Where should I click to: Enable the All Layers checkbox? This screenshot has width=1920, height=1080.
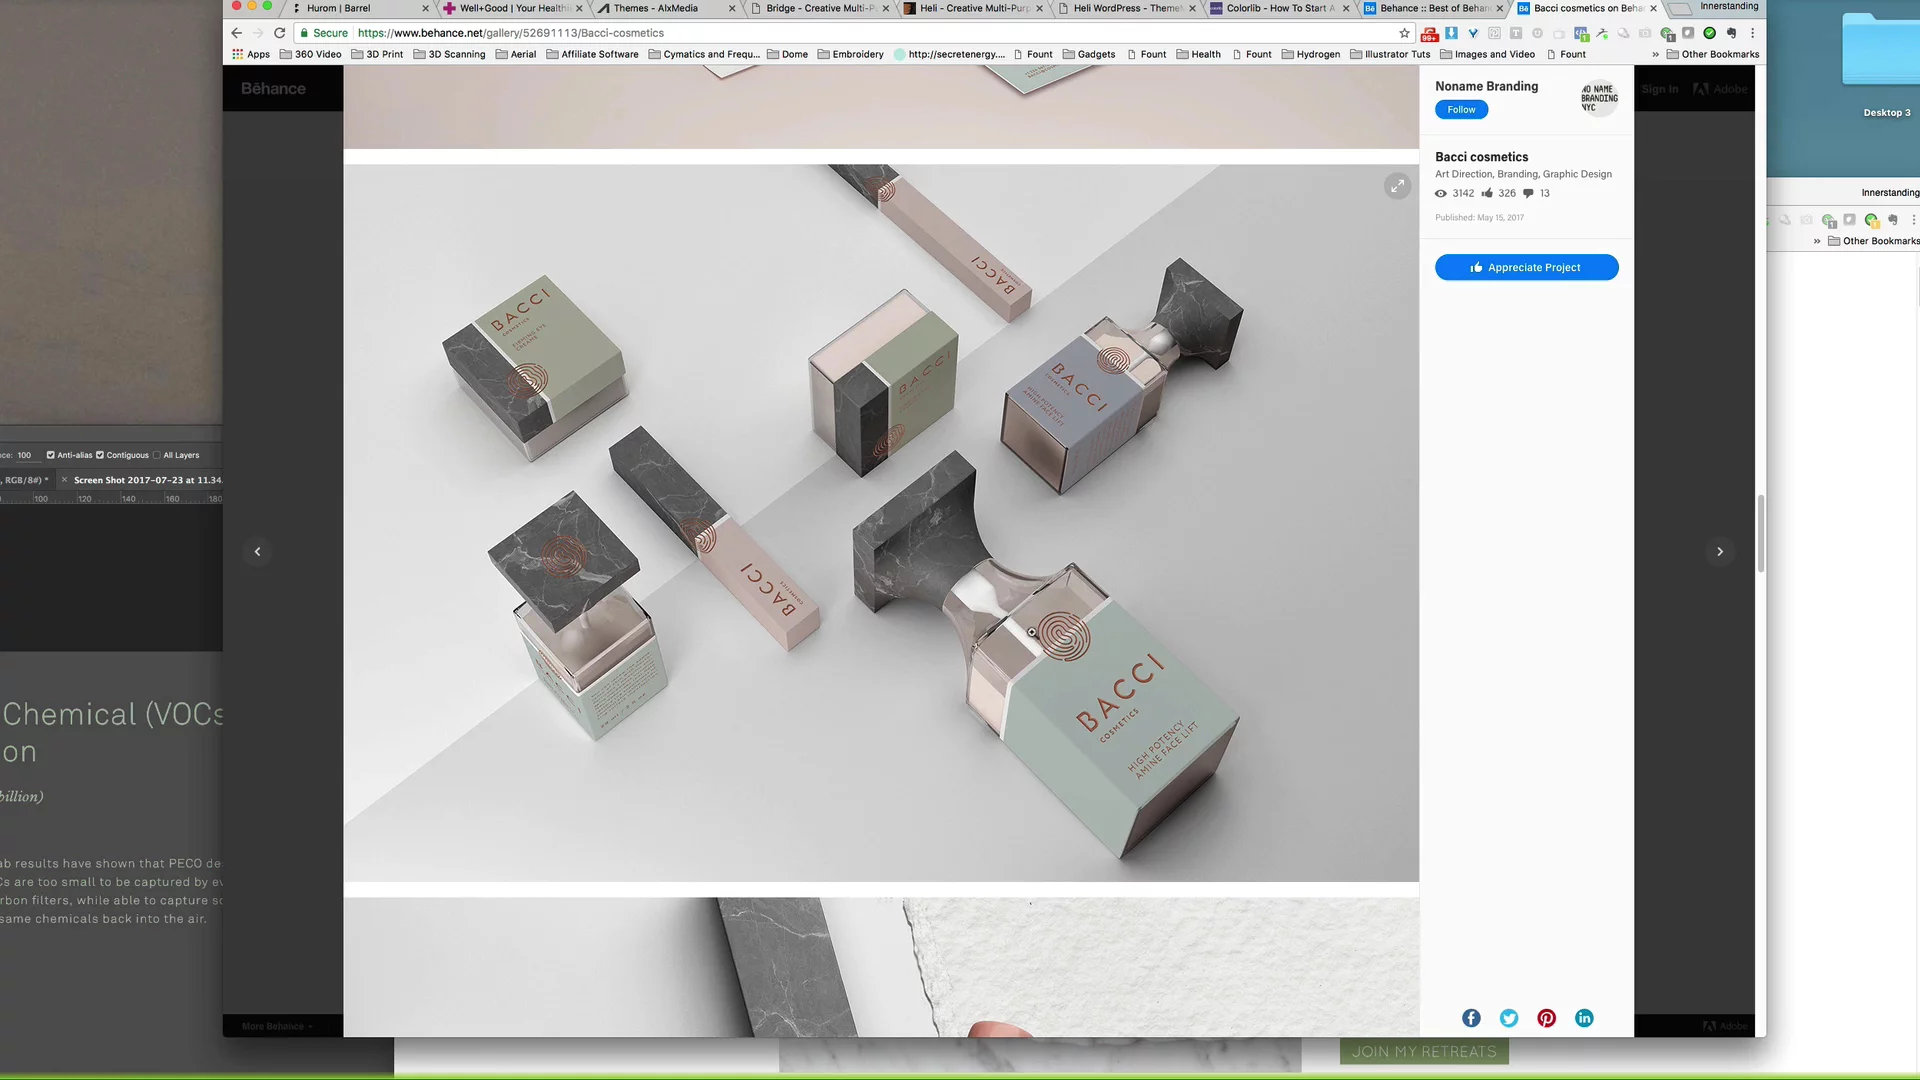(x=157, y=455)
